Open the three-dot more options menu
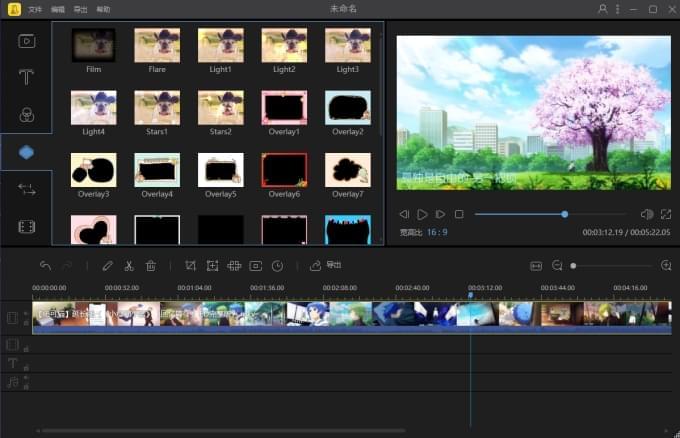 (x=618, y=9)
